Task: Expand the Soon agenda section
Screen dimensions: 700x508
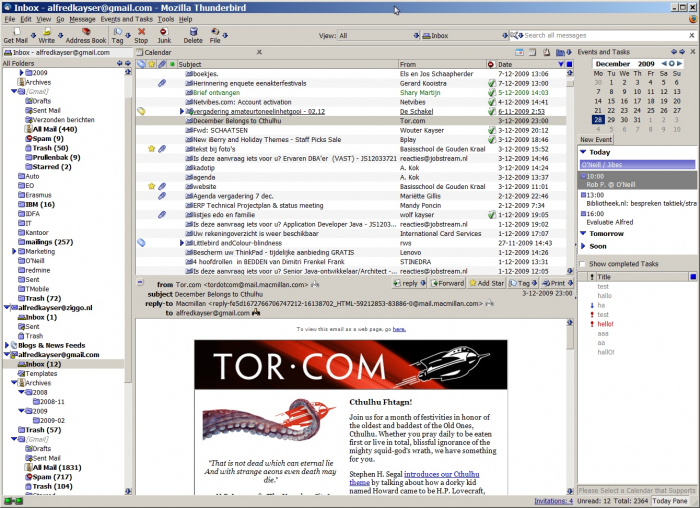Action: click(x=583, y=246)
